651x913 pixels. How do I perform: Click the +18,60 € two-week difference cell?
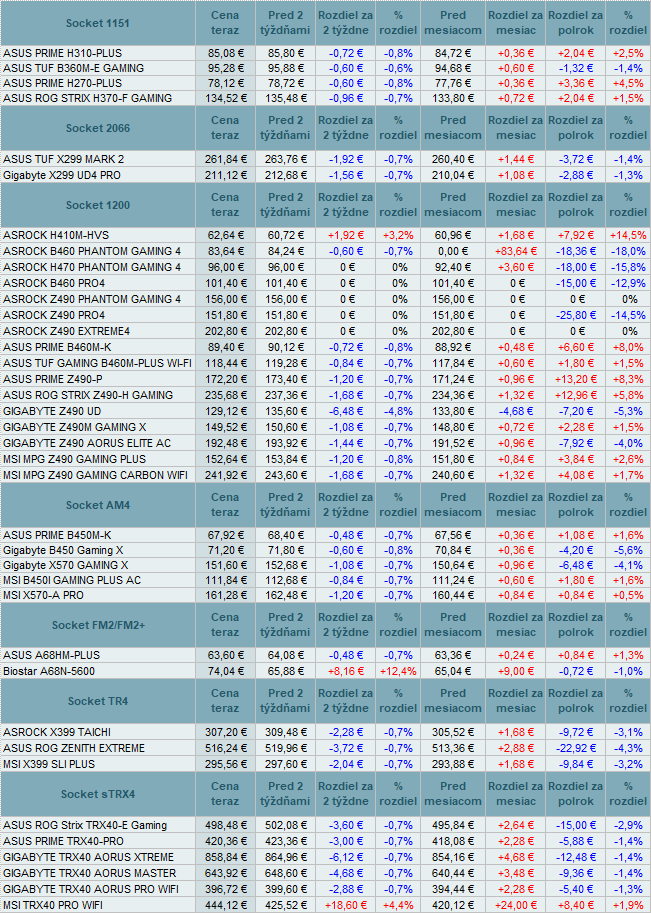point(345,905)
